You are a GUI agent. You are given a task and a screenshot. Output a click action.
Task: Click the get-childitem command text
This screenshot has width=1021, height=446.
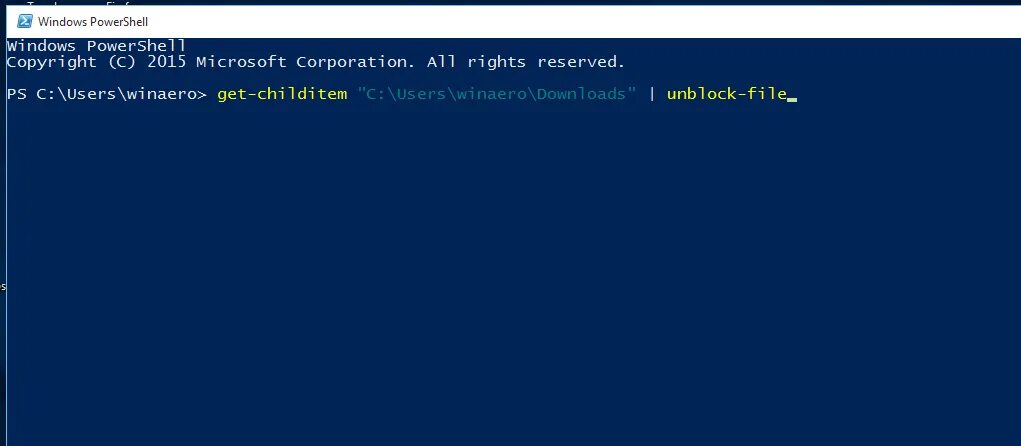tap(282, 94)
